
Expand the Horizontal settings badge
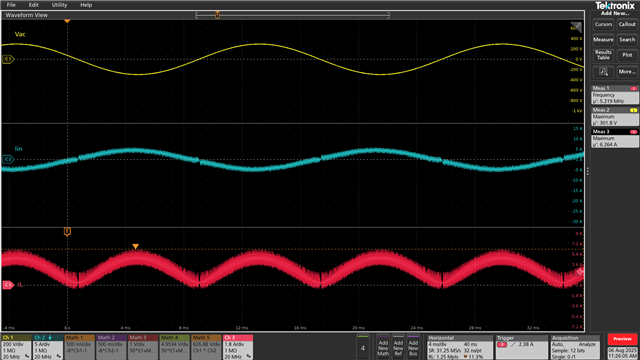point(460,347)
